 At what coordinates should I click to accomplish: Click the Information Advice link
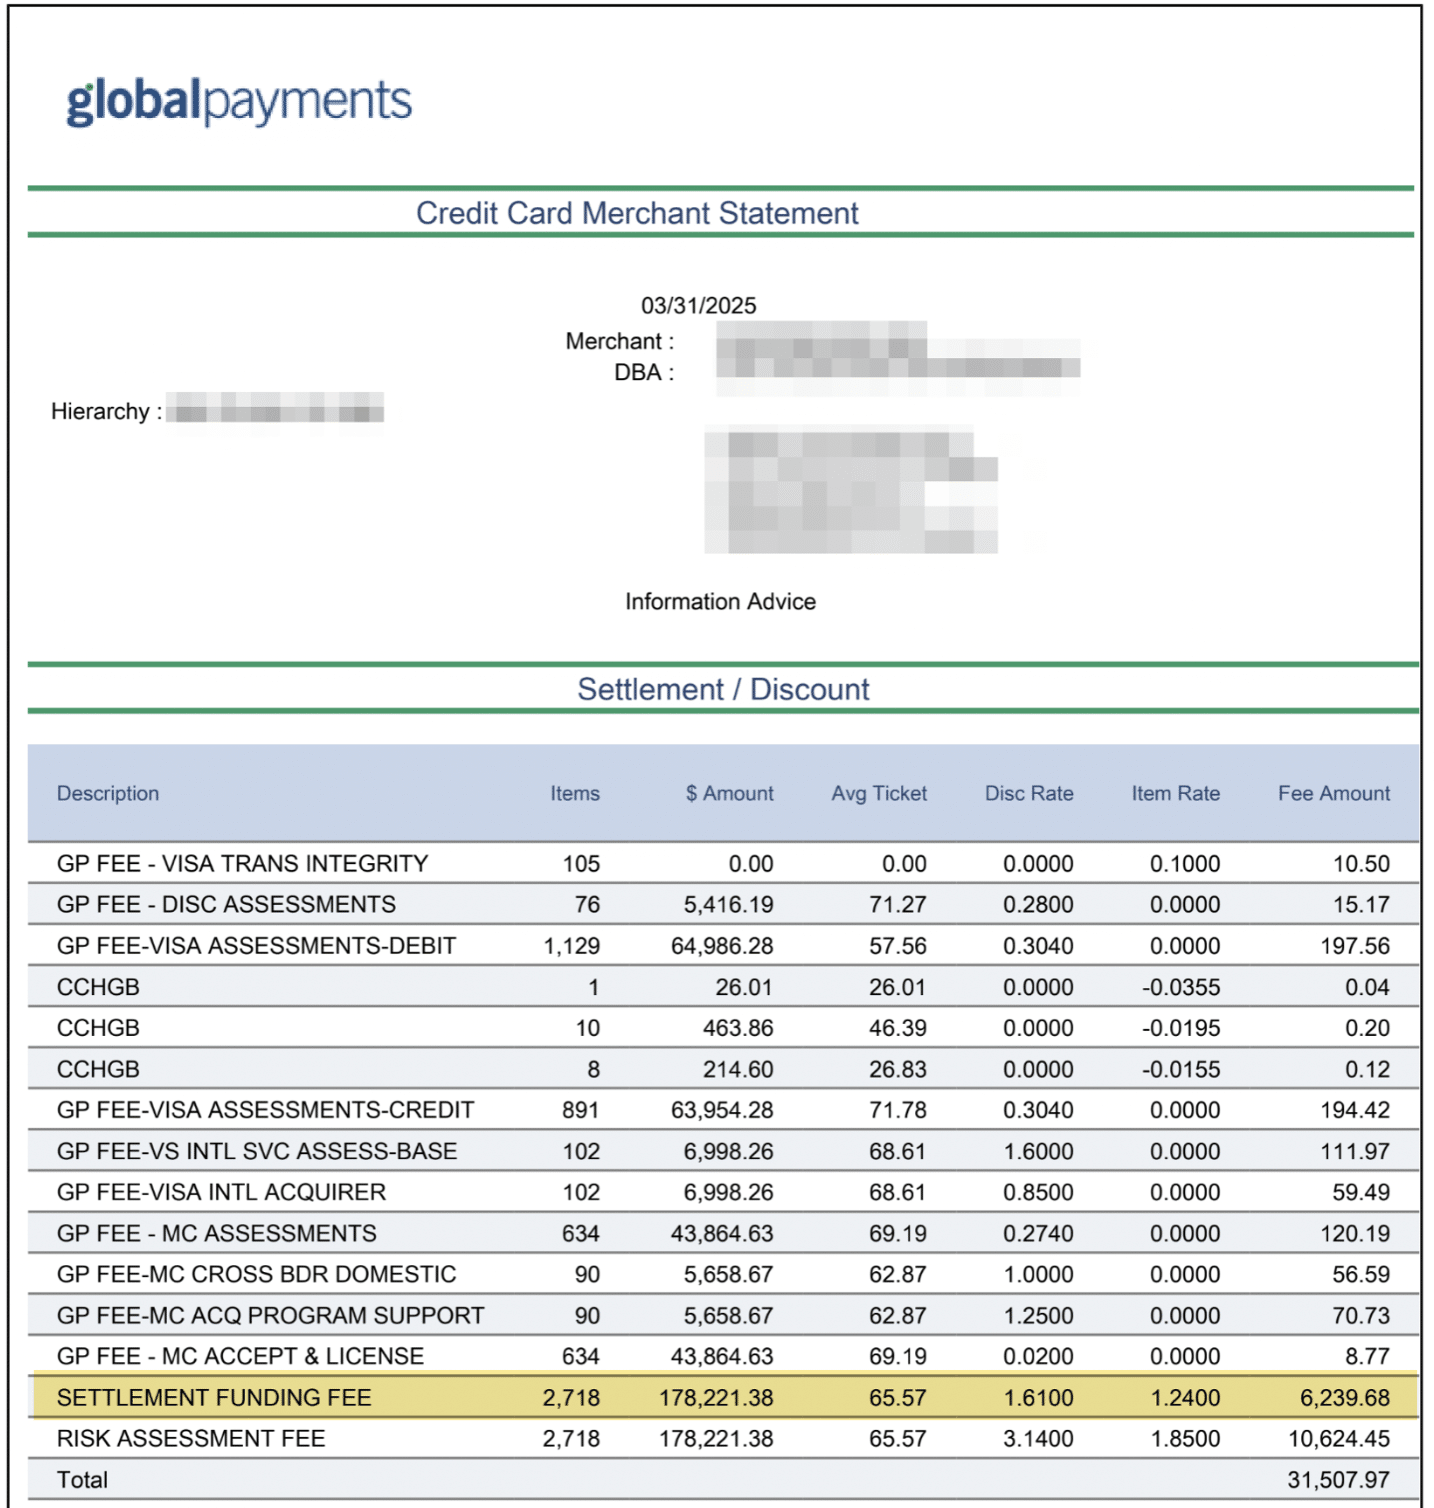pos(719,601)
